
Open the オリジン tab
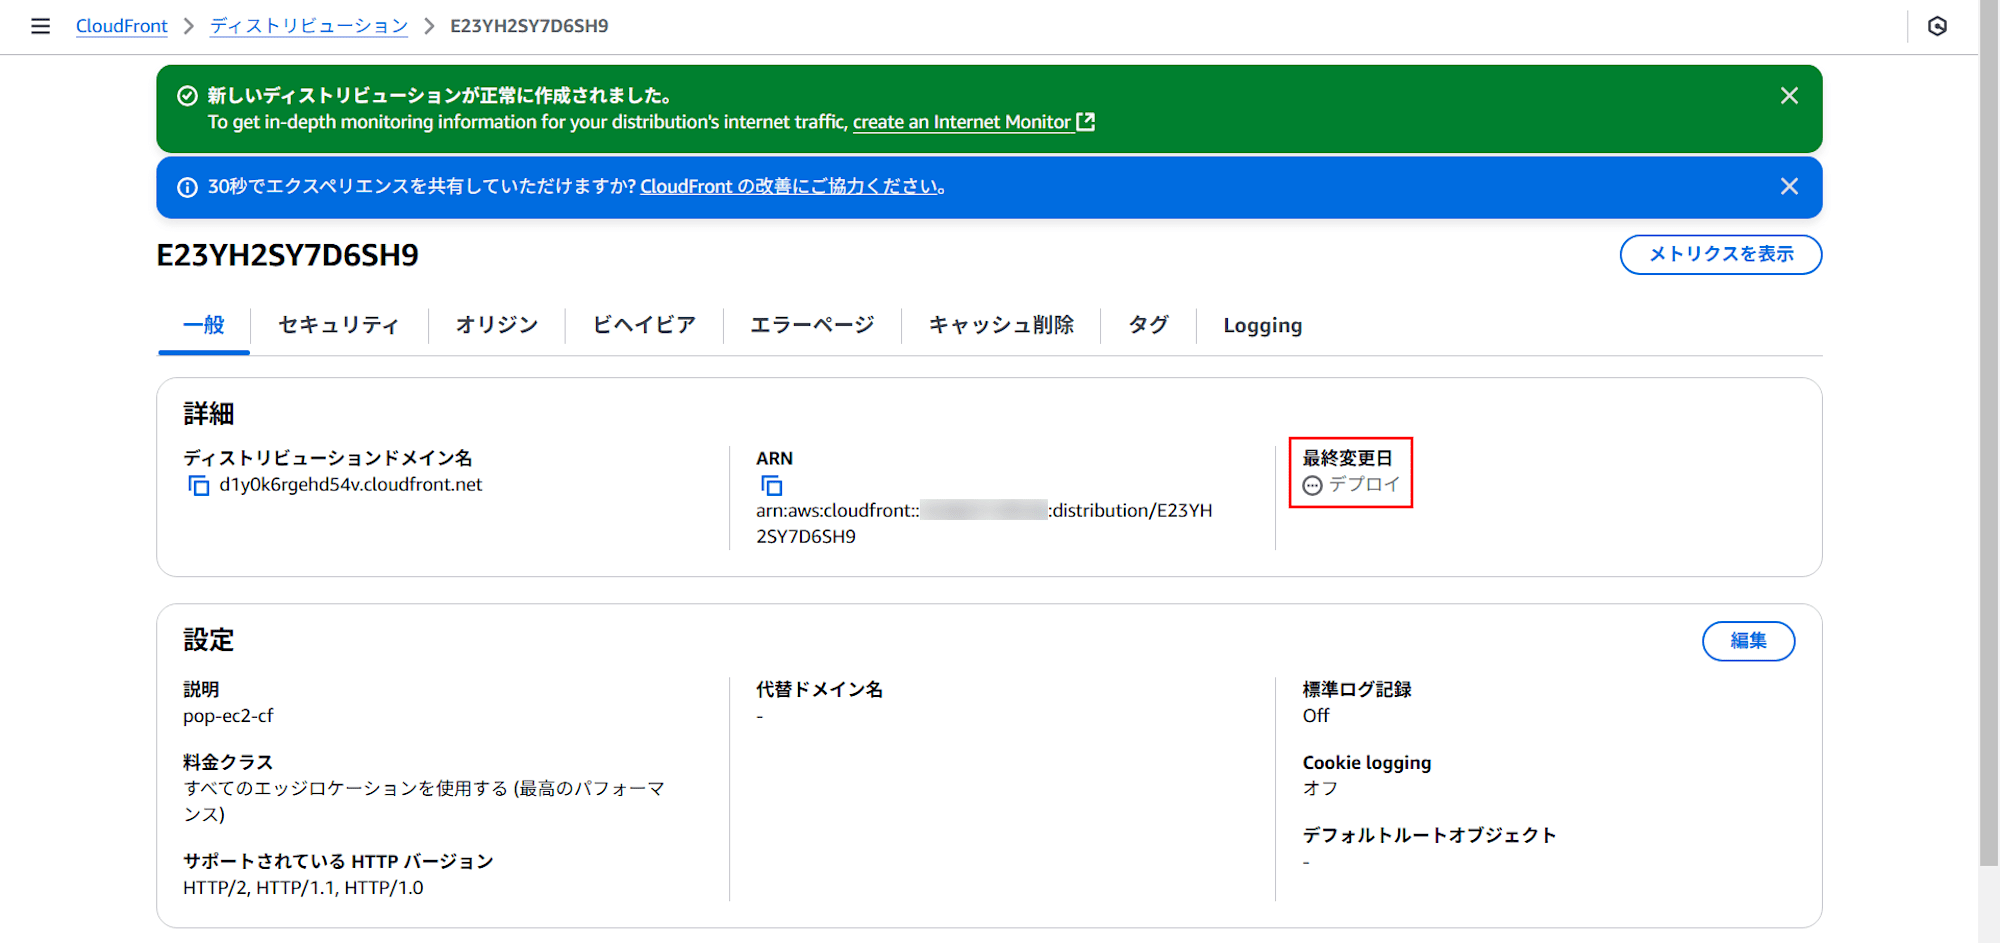[497, 325]
